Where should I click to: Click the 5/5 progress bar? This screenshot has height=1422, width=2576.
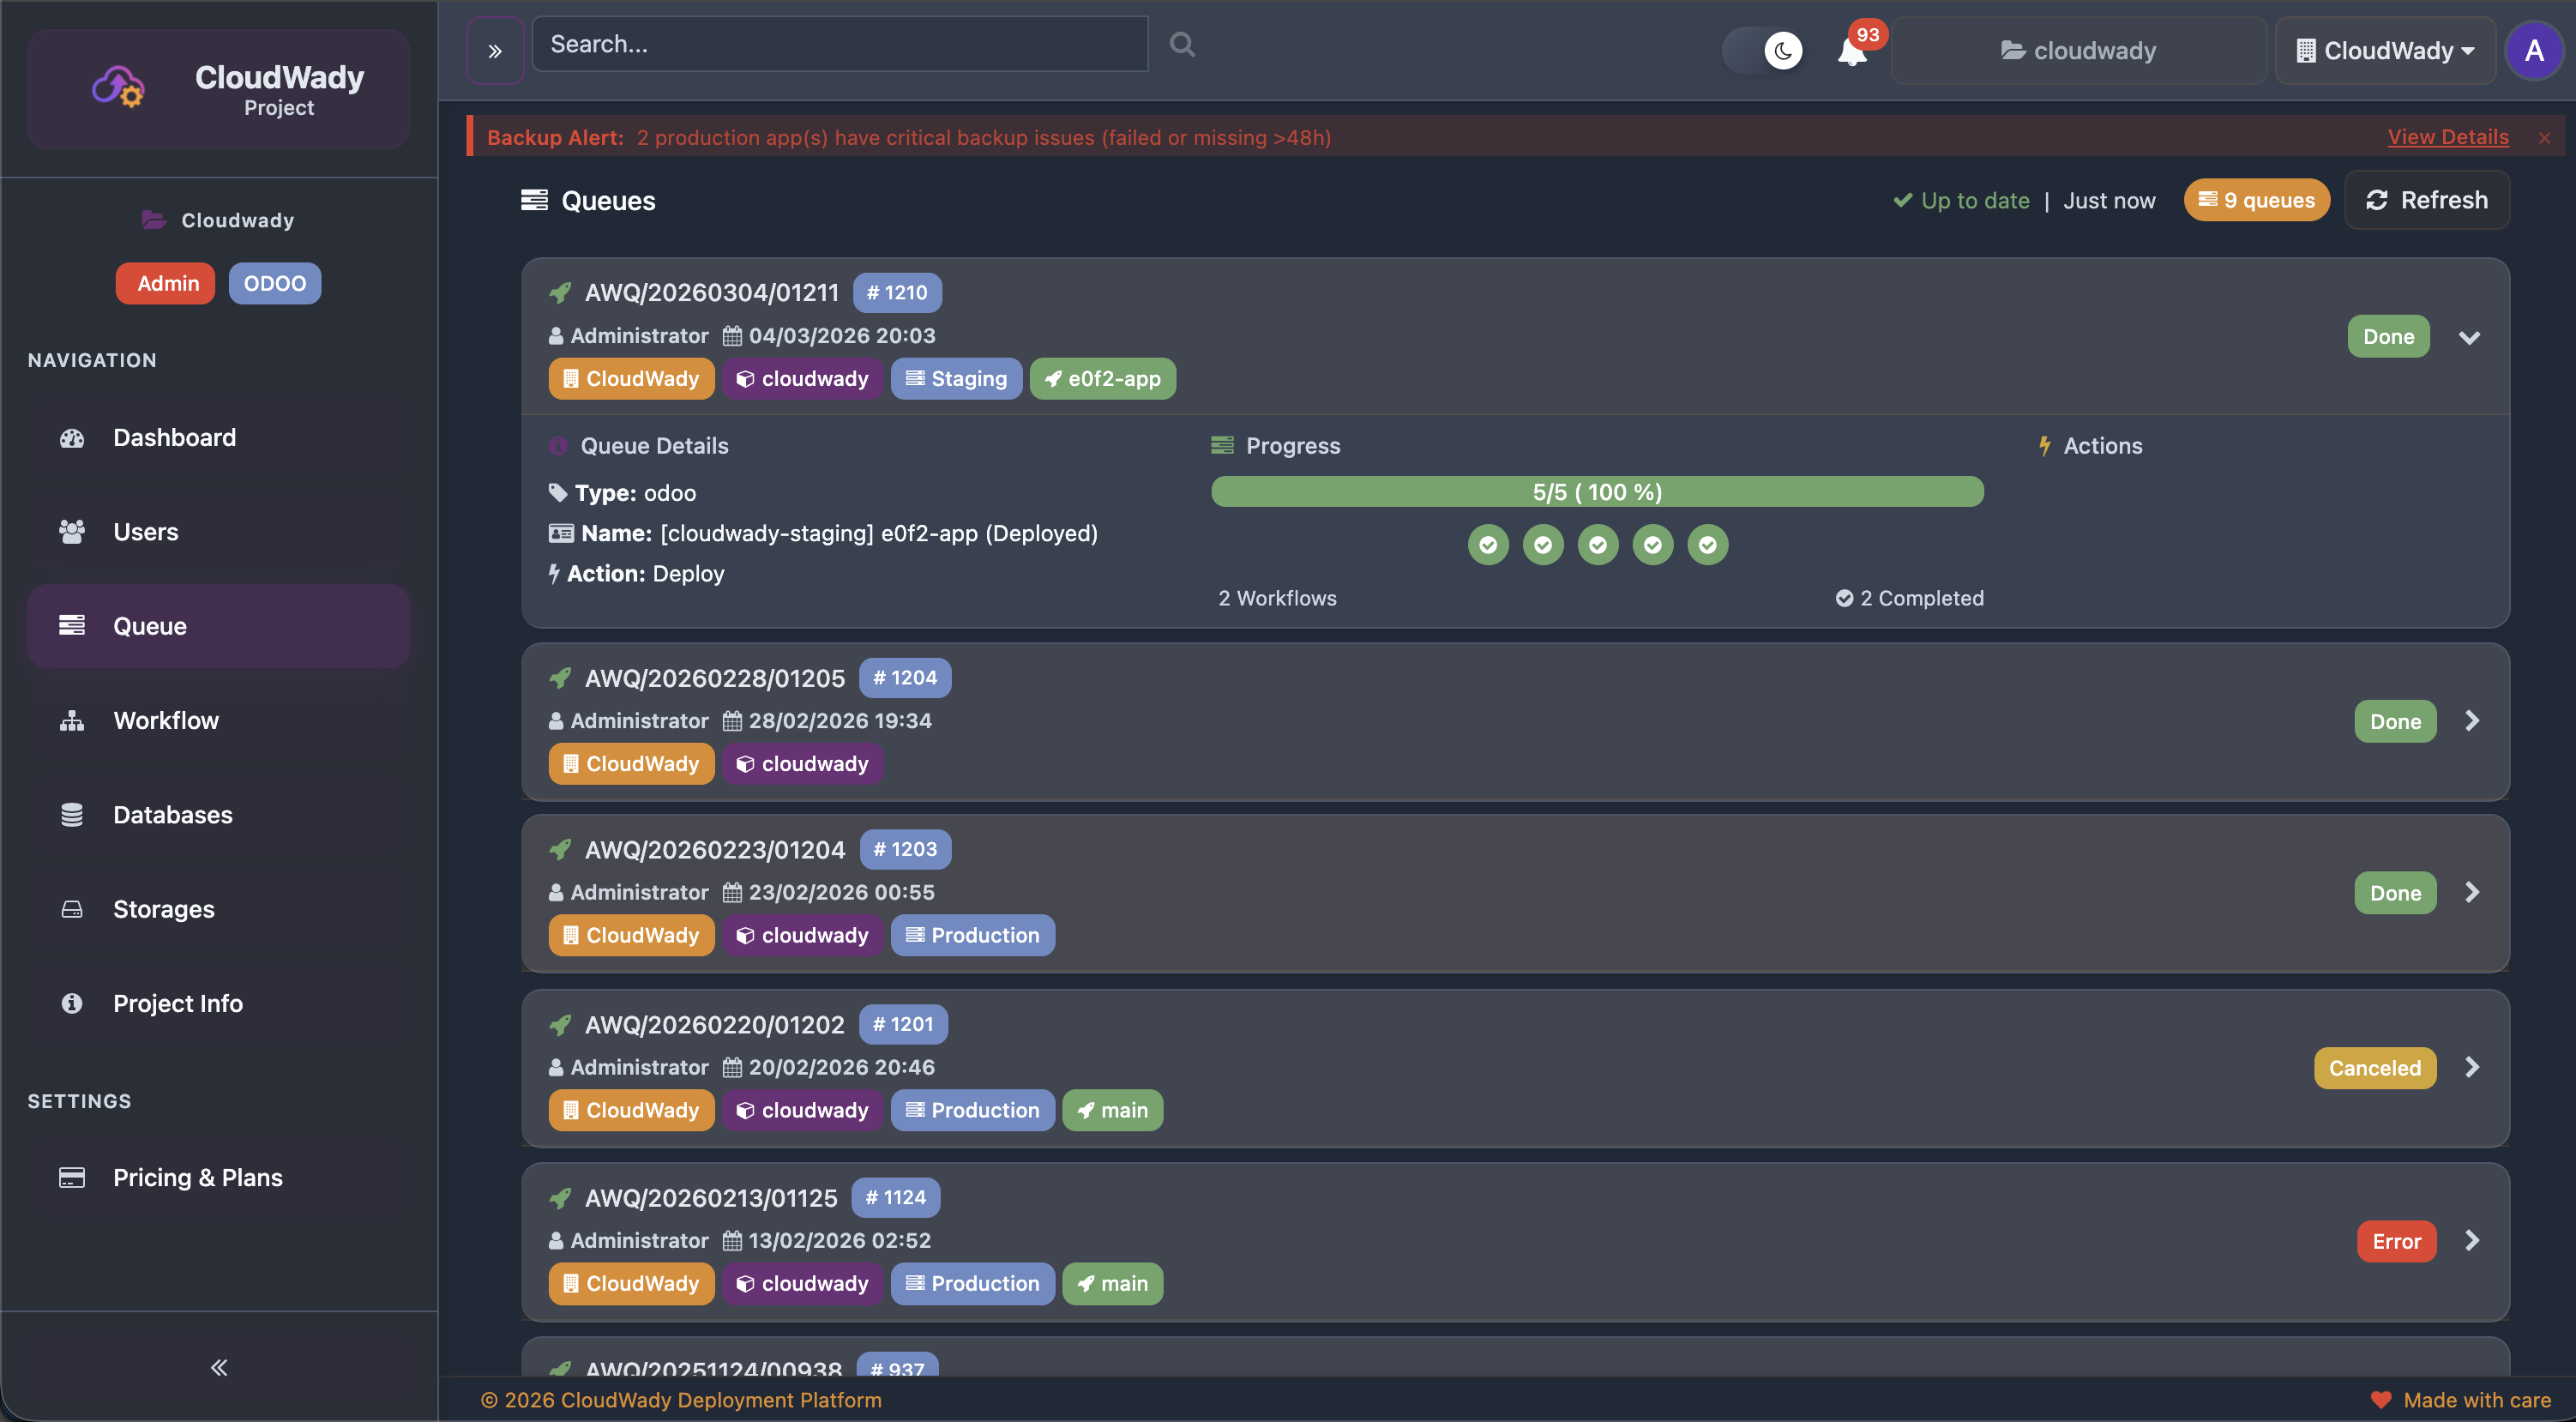click(x=1596, y=491)
